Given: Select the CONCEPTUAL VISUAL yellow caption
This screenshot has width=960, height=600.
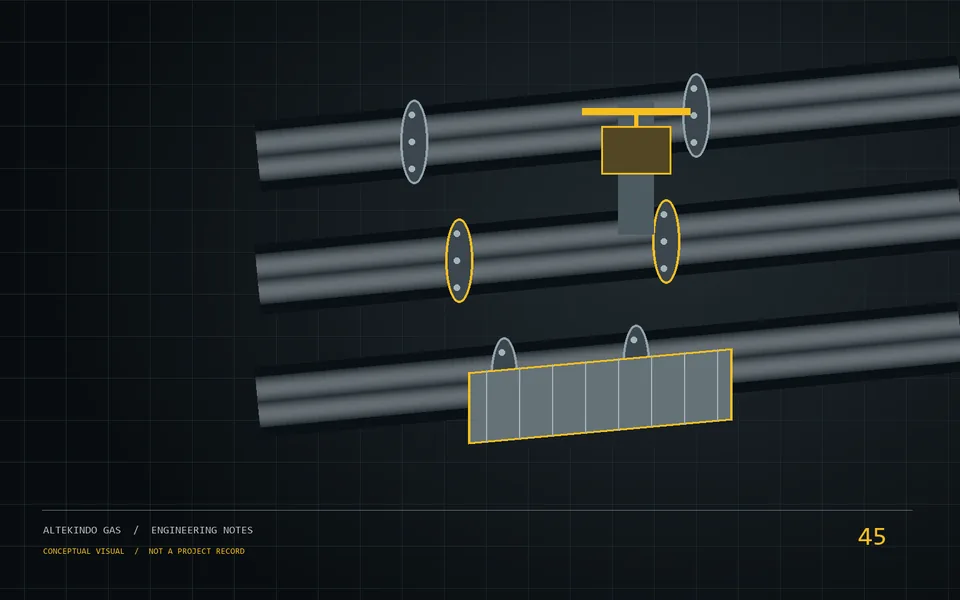Looking at the screenshot, I should 83,551.
